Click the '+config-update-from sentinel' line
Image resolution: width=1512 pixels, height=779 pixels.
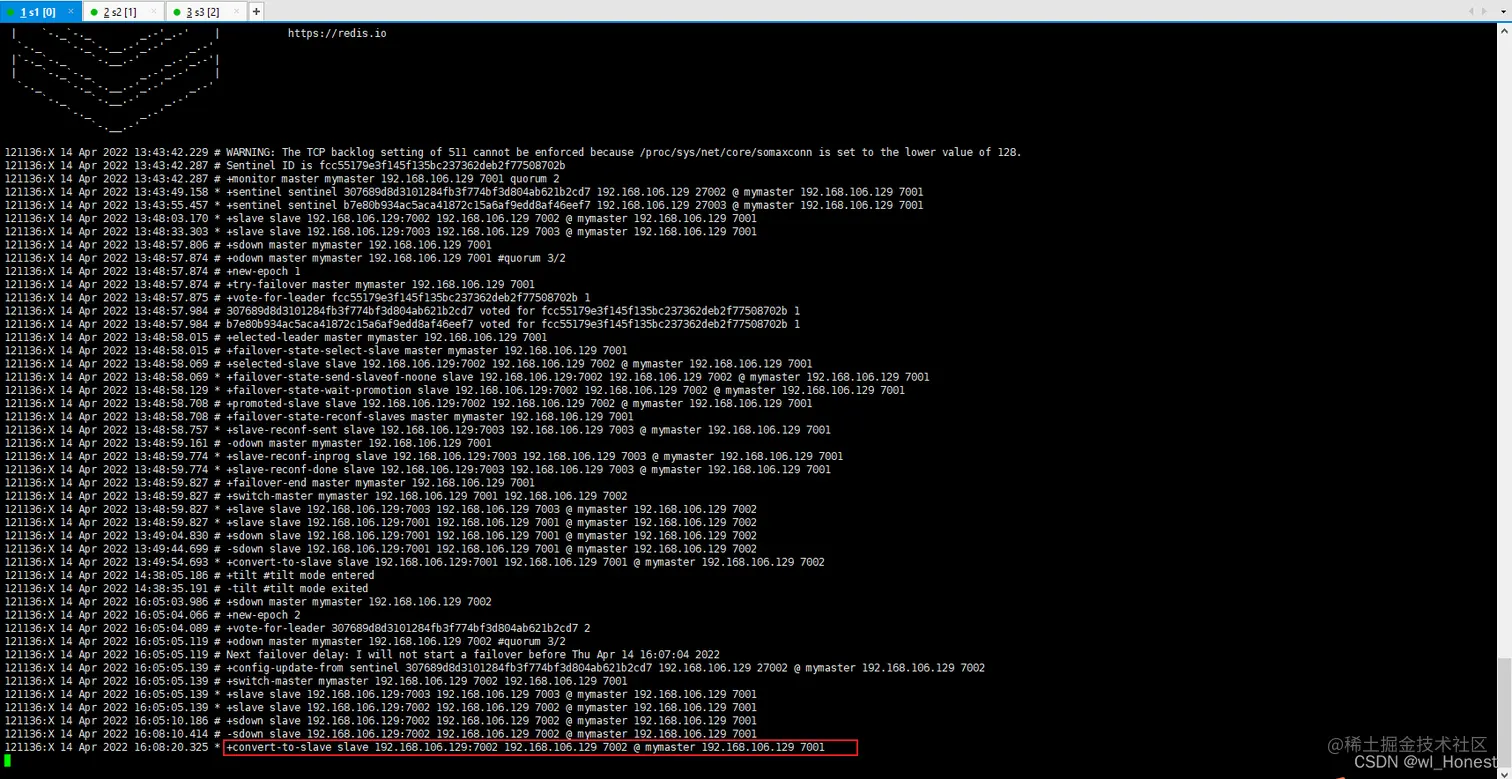tap(495, 668)
